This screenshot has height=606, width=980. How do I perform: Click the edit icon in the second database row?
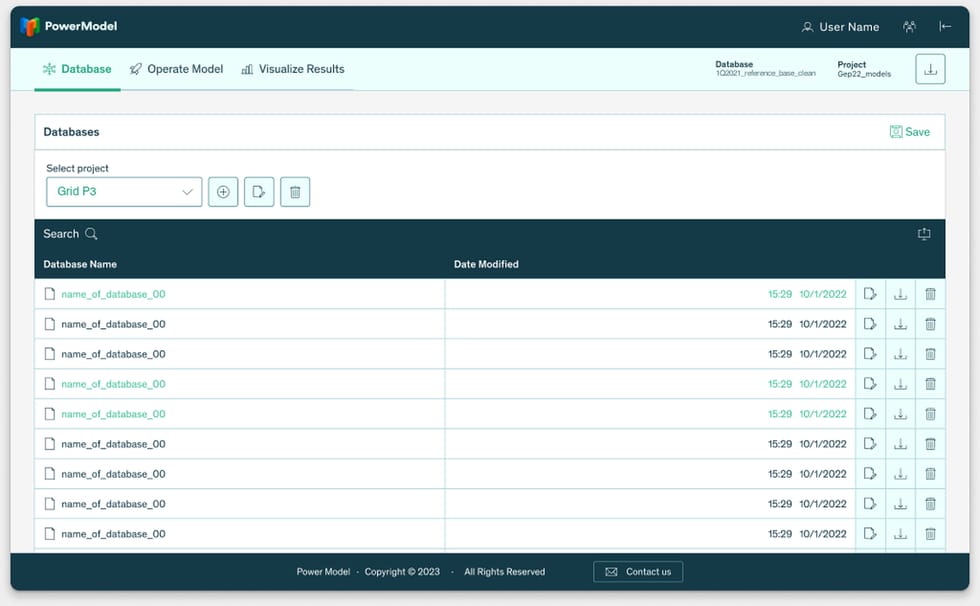870,324
